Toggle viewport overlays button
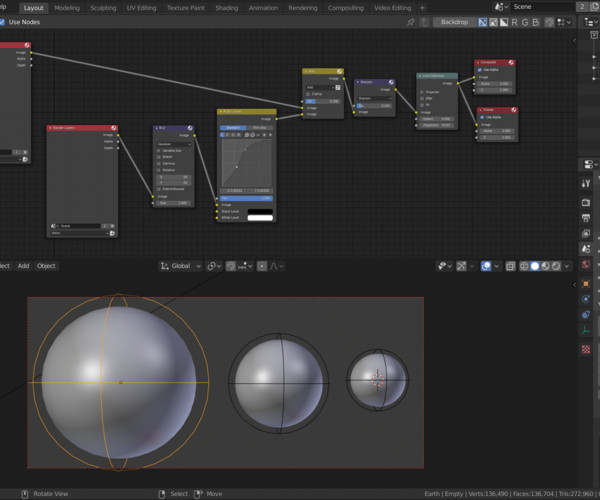Viewport: 600px width, 500px height. [486, 266]
